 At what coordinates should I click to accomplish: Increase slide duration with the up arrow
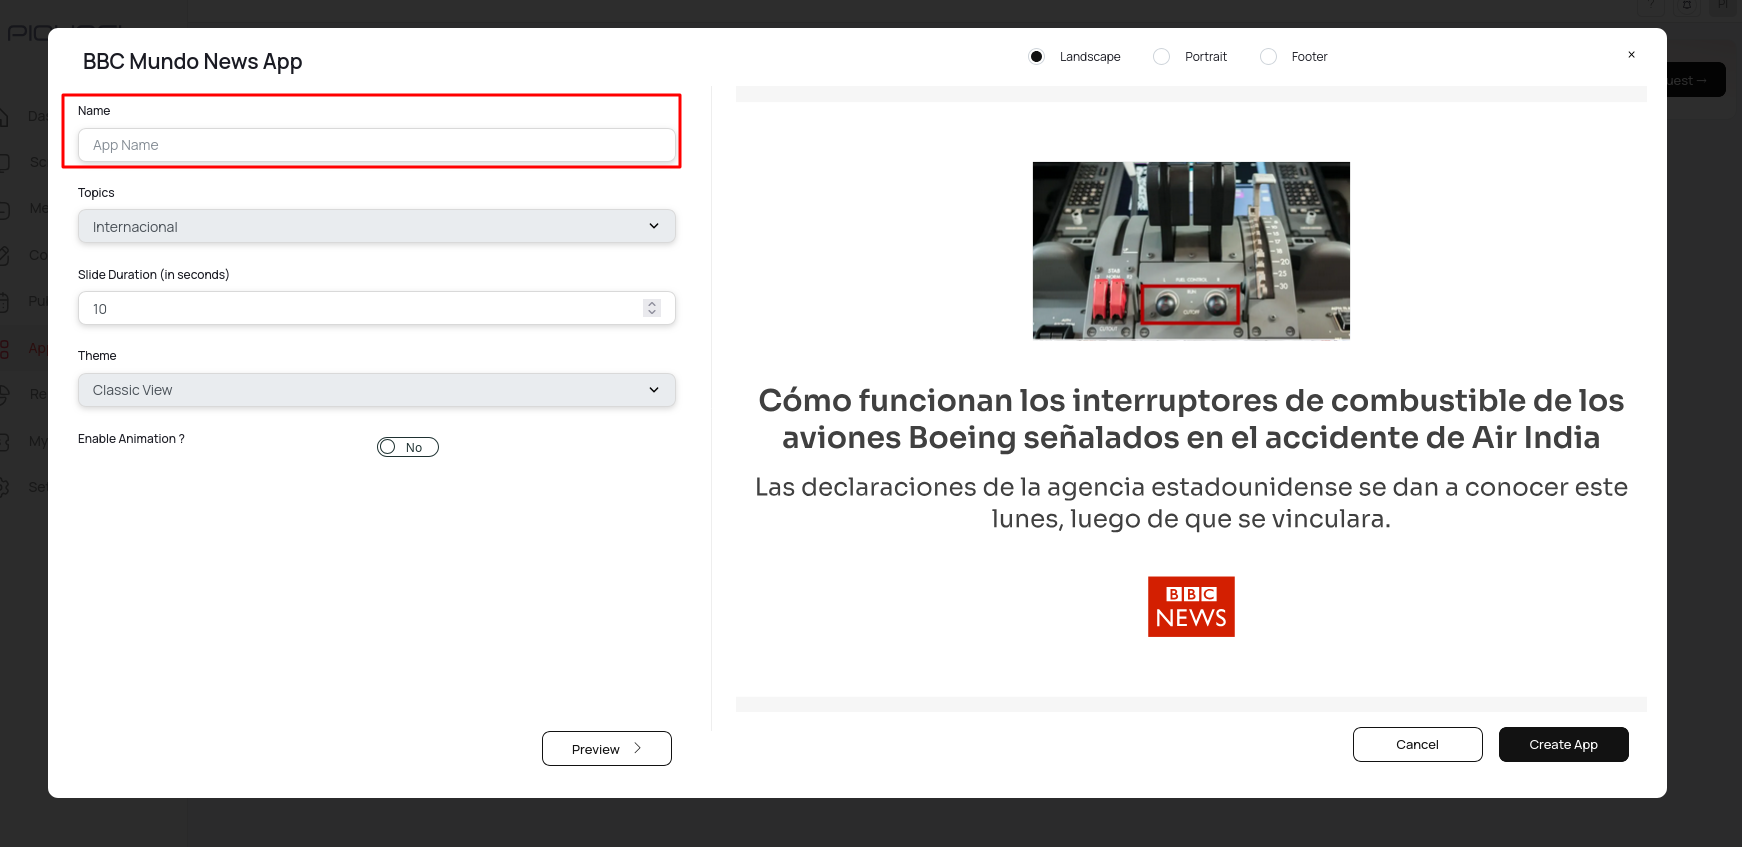point(652,304)
